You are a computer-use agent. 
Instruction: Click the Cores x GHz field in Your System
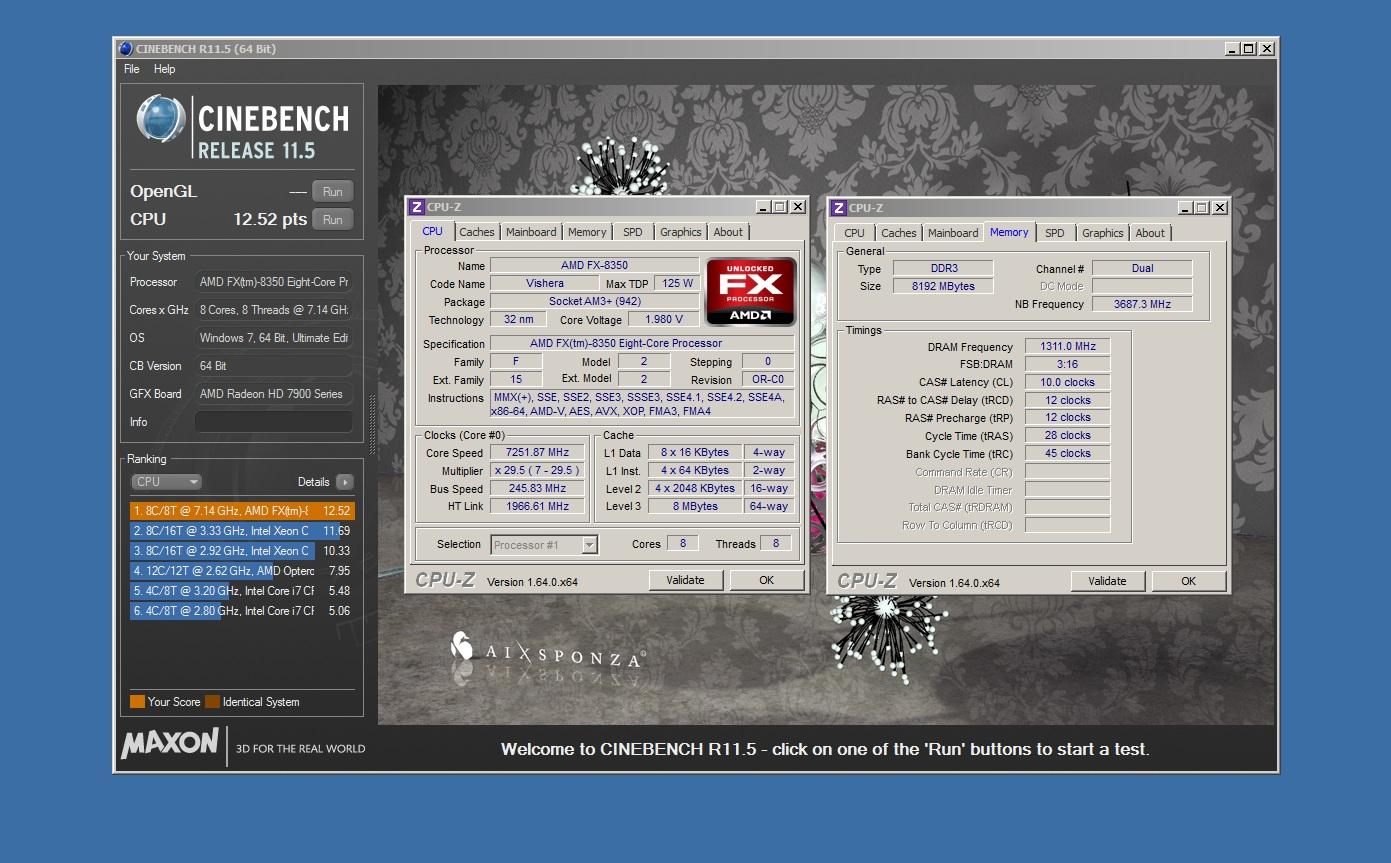[274, 310]
